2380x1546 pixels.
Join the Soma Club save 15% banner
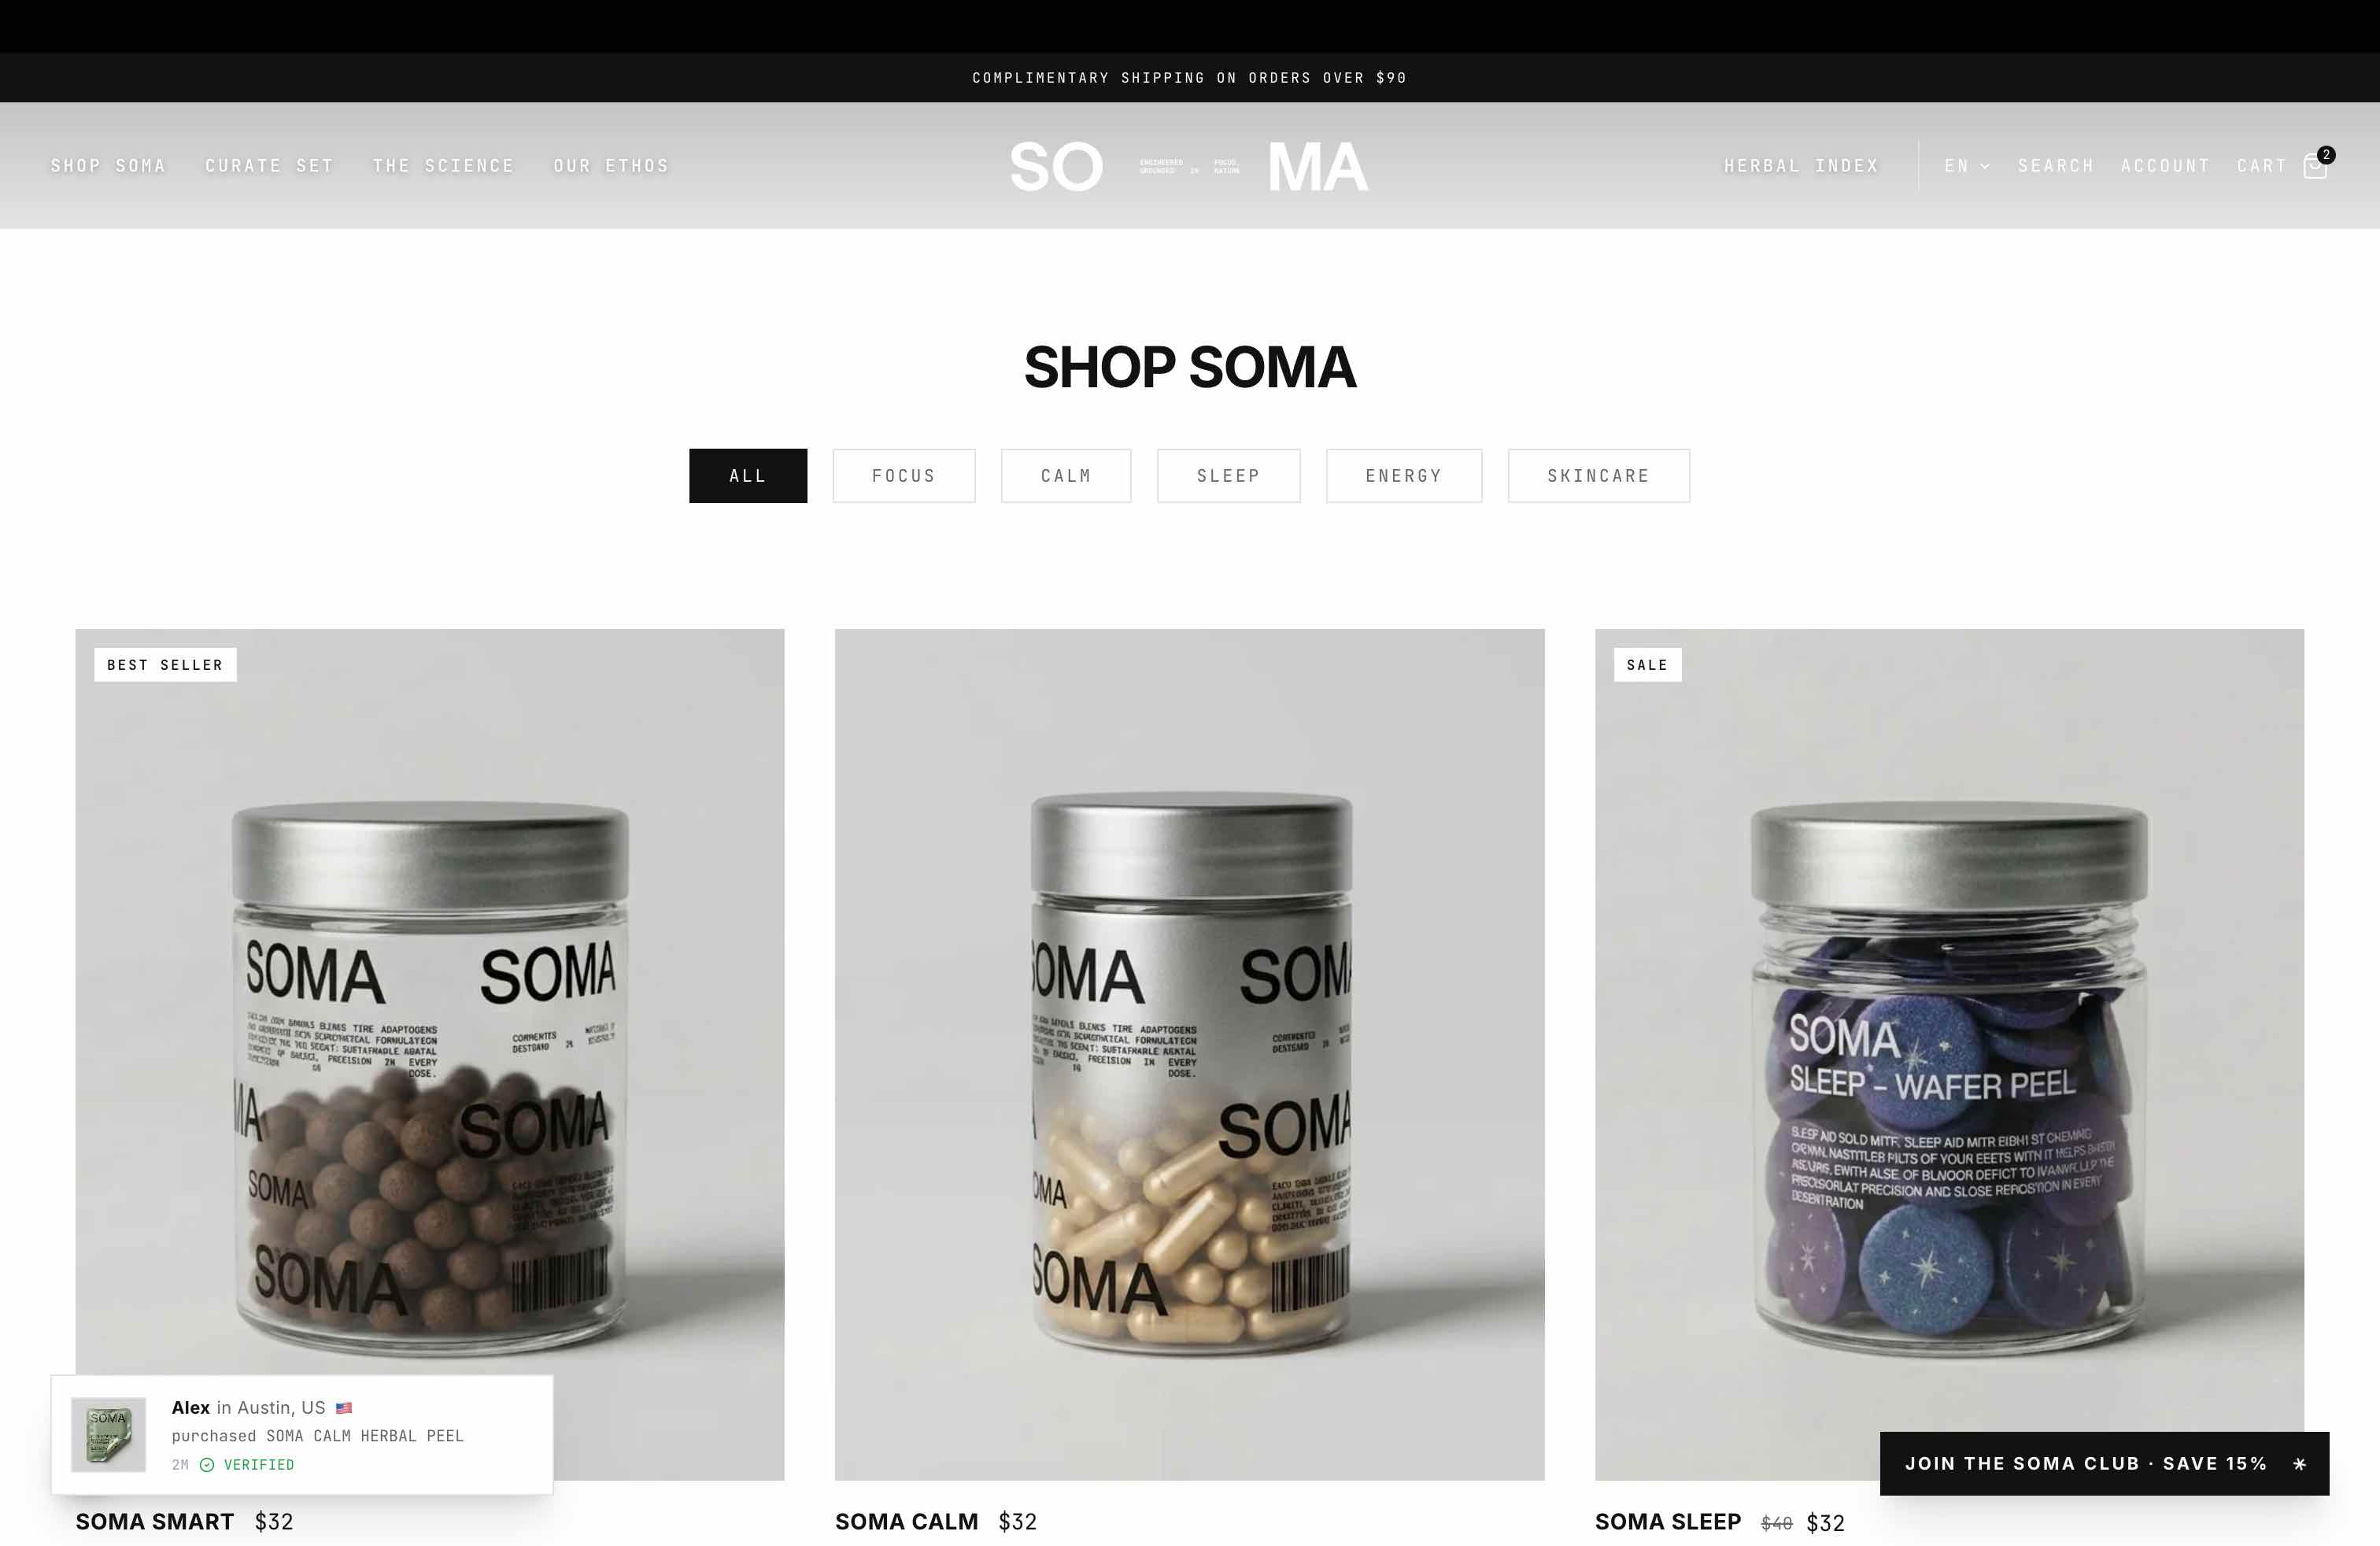tap(2104, 1464)
